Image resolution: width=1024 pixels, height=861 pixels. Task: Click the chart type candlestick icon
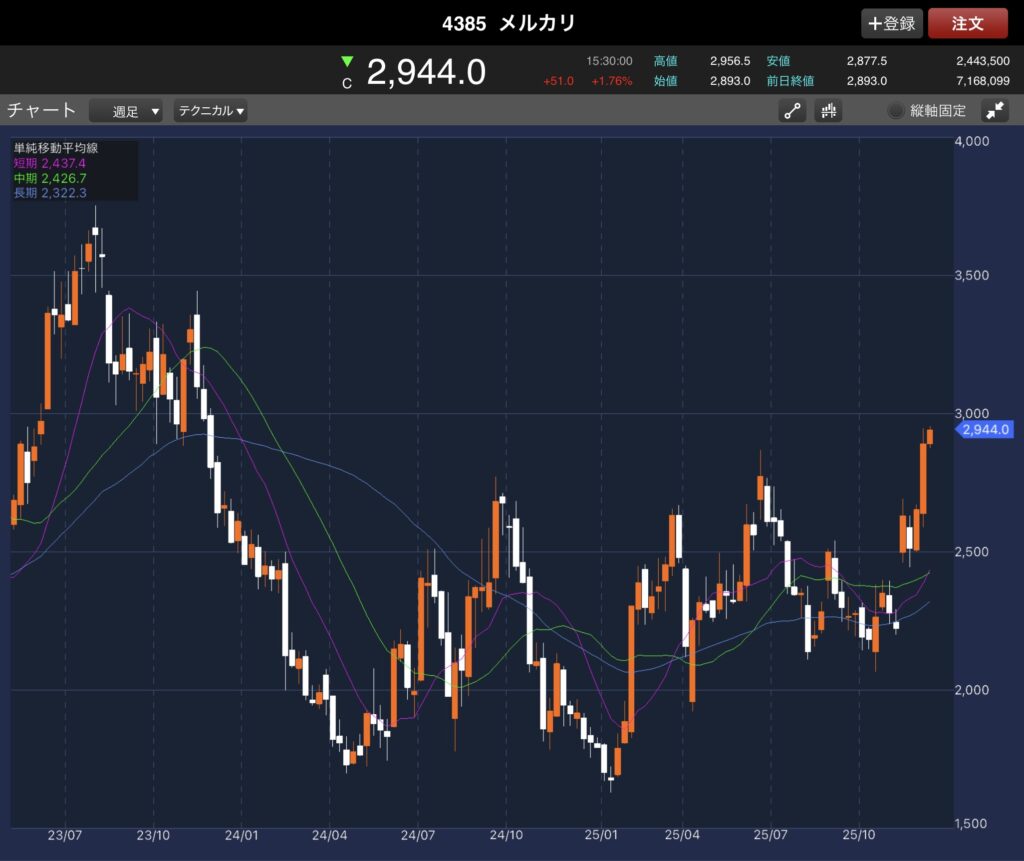(x=828, y=111)
